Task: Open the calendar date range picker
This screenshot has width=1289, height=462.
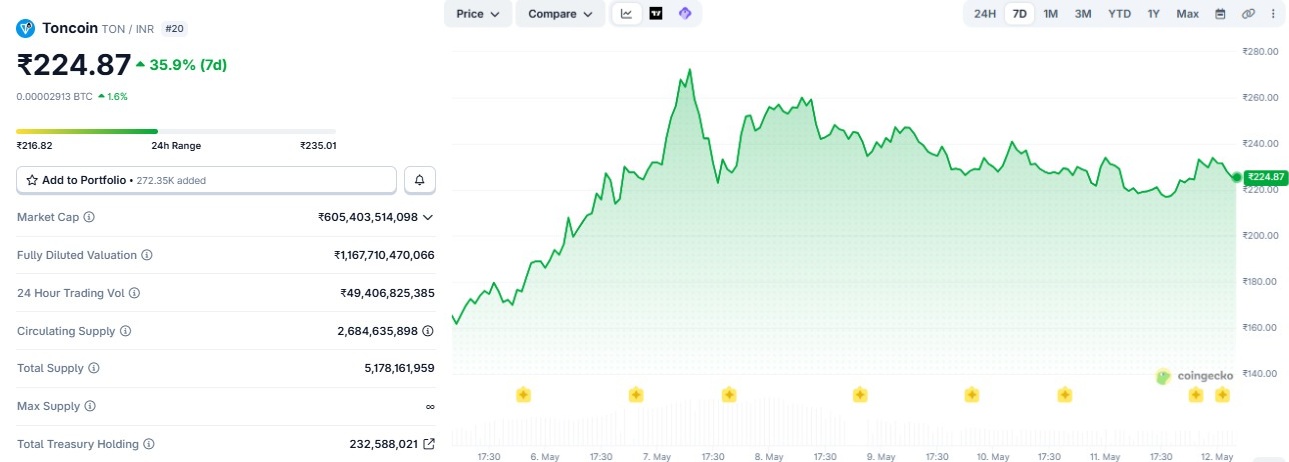Action: pyautogui.click(x=1220, y=14)
